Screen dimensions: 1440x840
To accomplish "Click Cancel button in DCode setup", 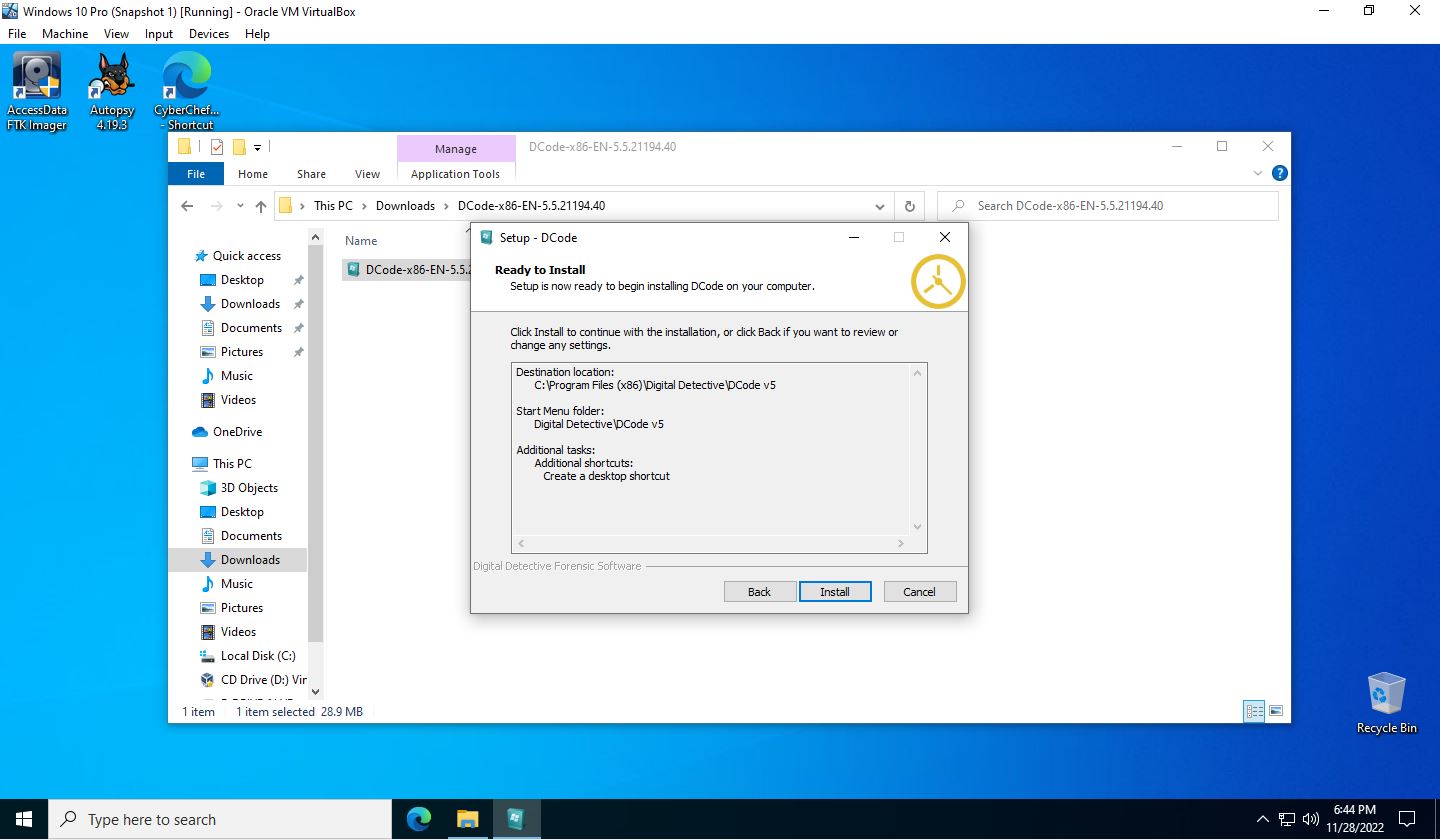I will pos(919,592).
